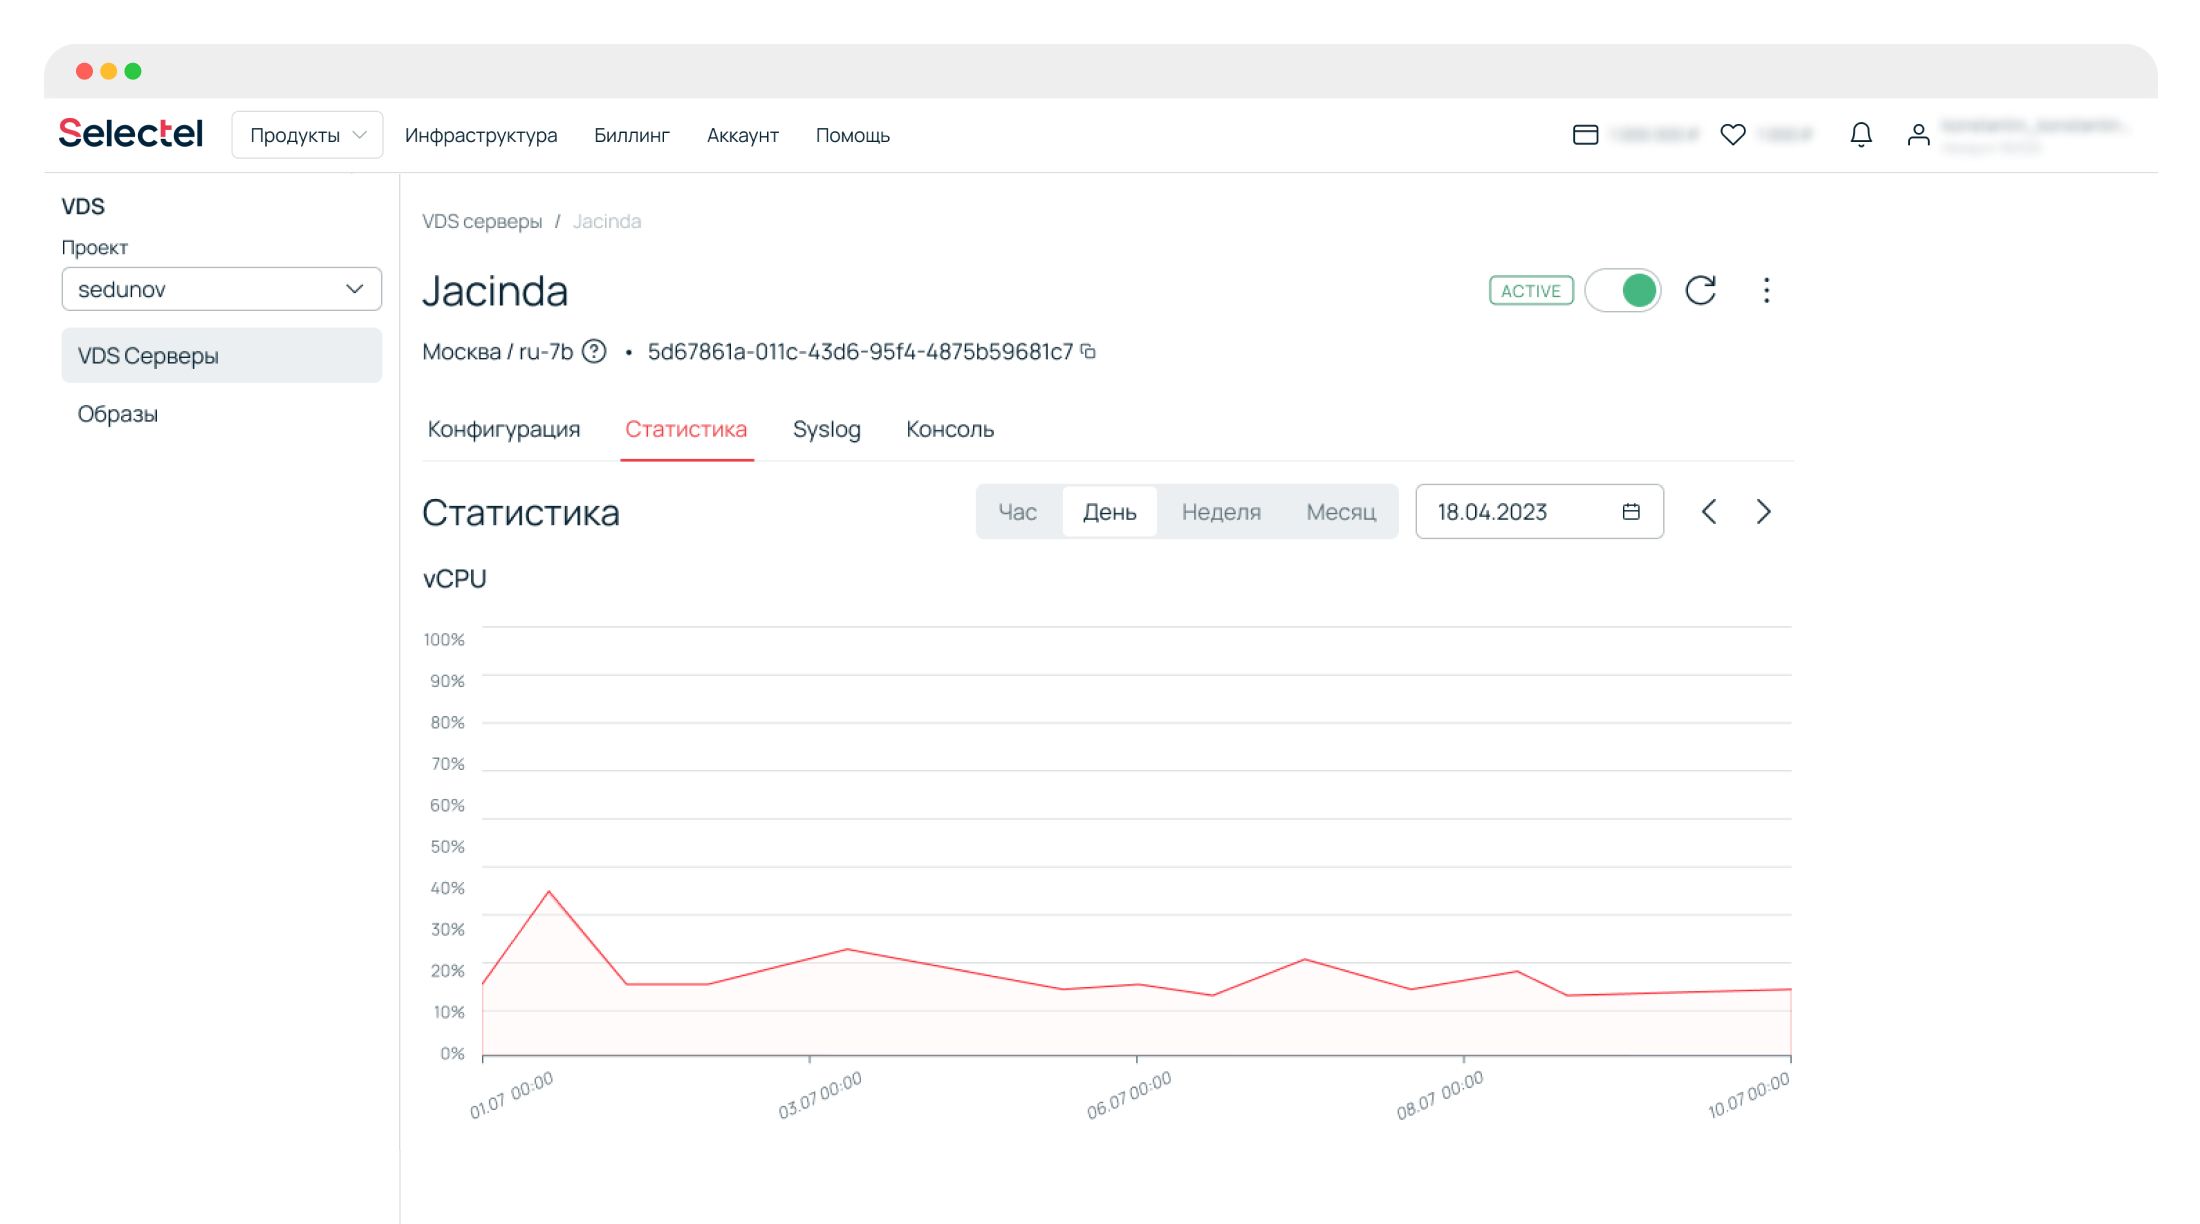The height and width of the screenshot is (1224, 2200).
Task: Open the date picker calendar icon
Action: (x=1631, y=512)
